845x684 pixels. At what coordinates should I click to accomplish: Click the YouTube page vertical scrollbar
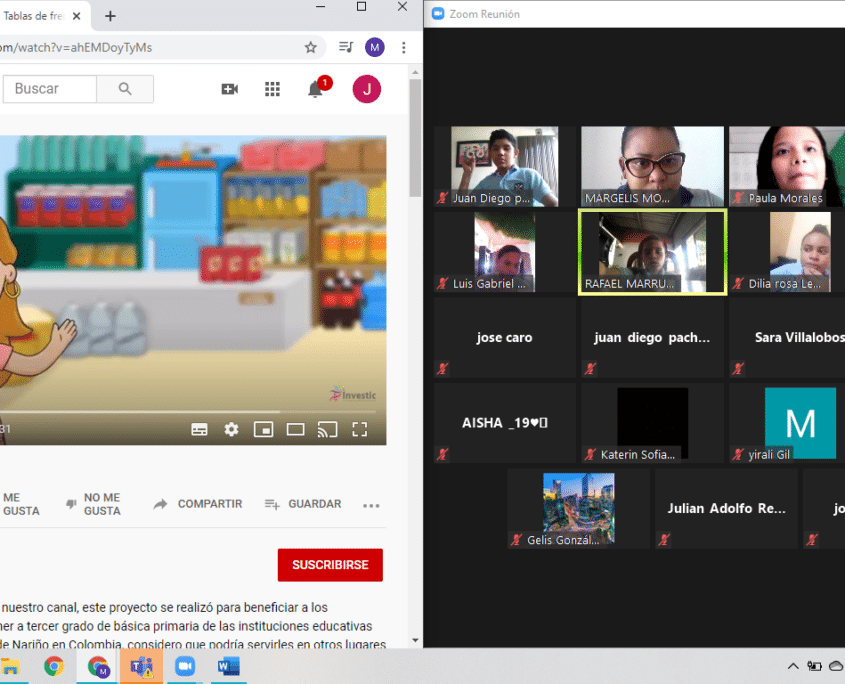(x=415, y=138)
